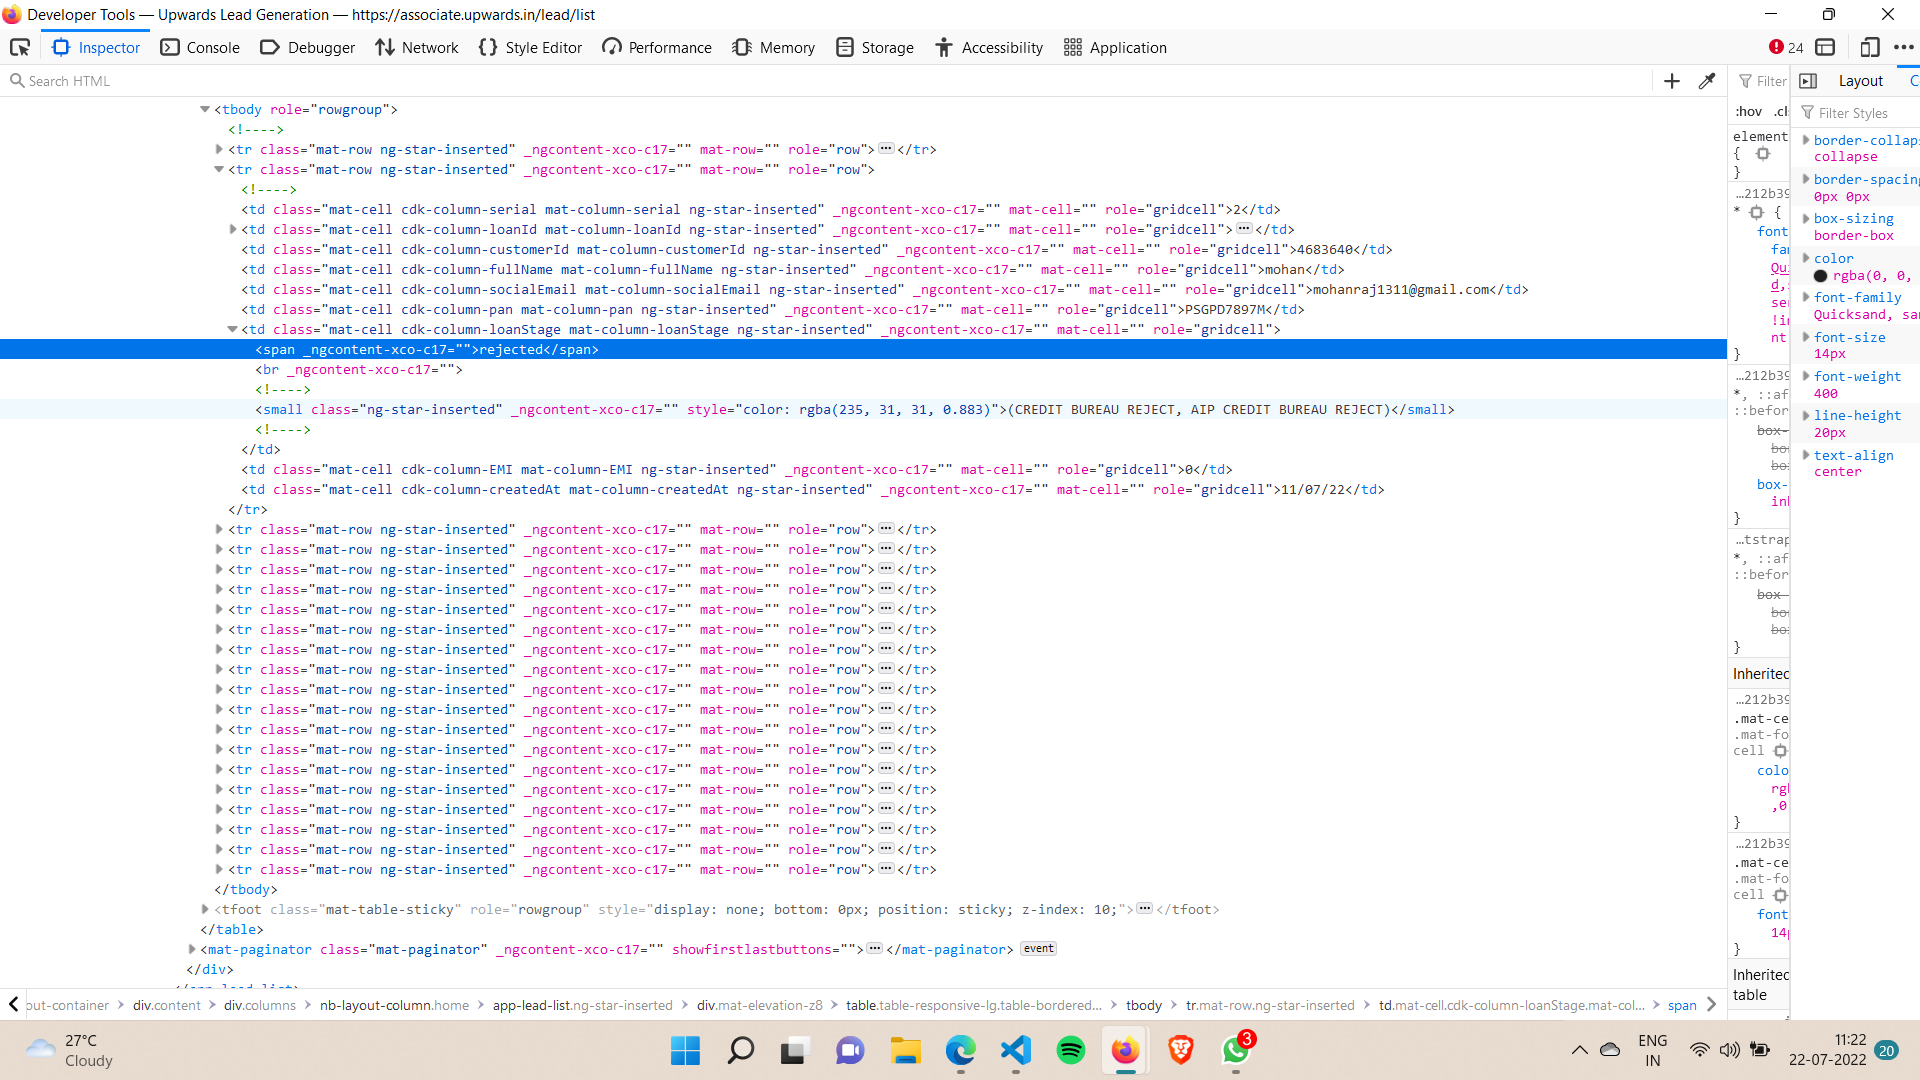
Task: Collapse the tbody rowgroup node
Action: [x=205, y=109]
